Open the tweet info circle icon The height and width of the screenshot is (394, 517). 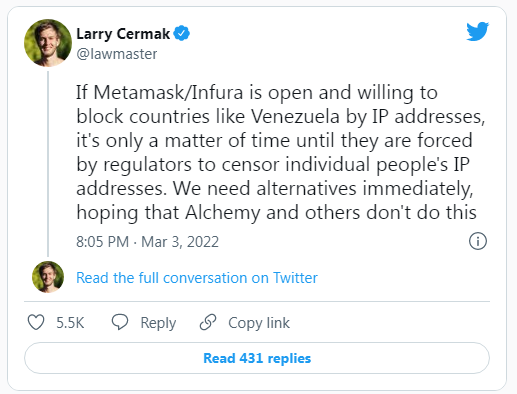478,241
